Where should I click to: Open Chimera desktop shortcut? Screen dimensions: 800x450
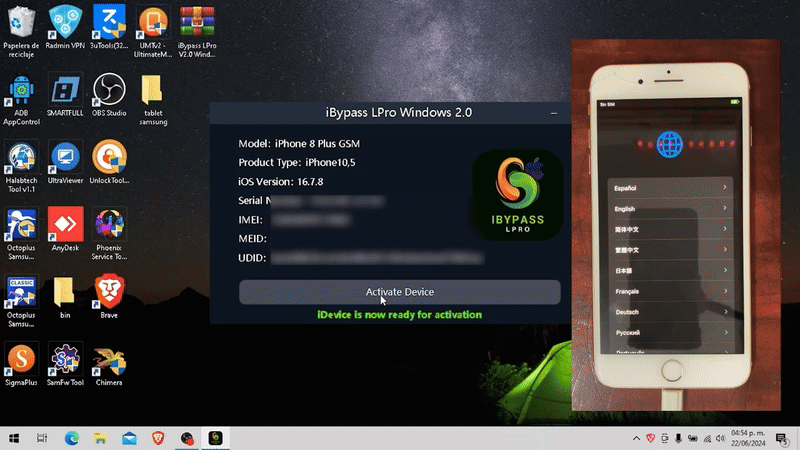109,365
